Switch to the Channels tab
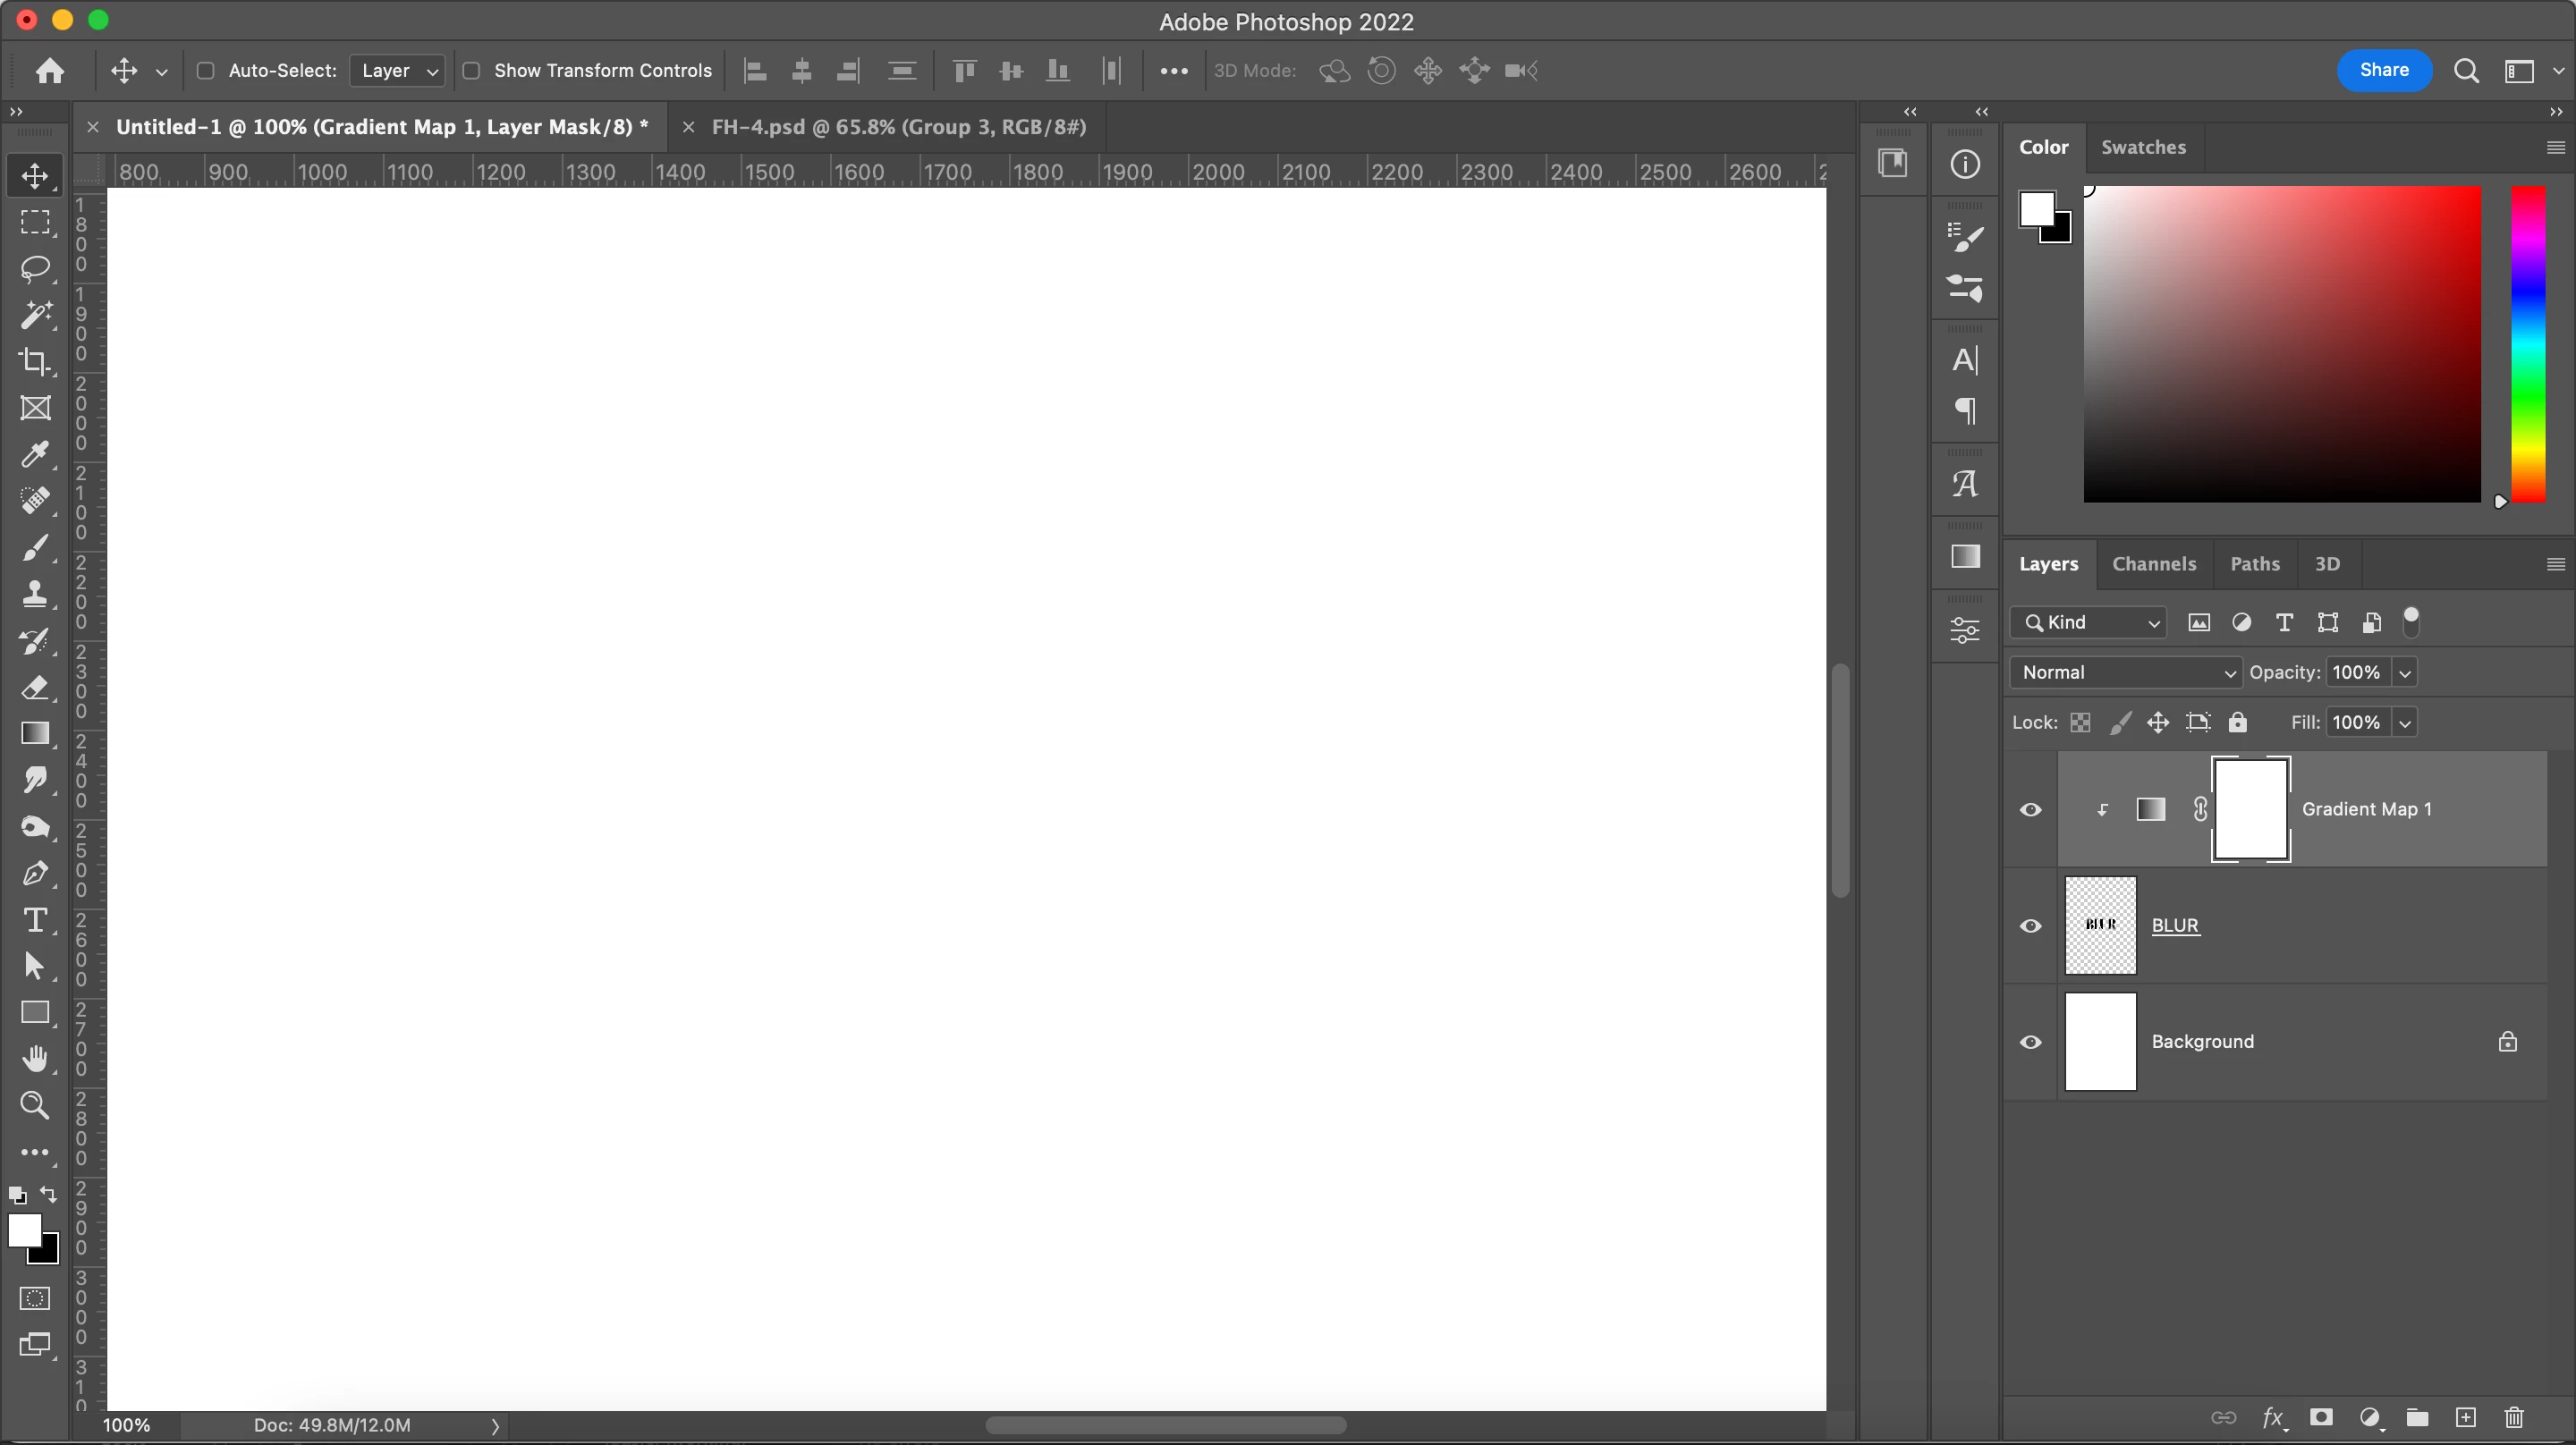 tap(2153, 564)
